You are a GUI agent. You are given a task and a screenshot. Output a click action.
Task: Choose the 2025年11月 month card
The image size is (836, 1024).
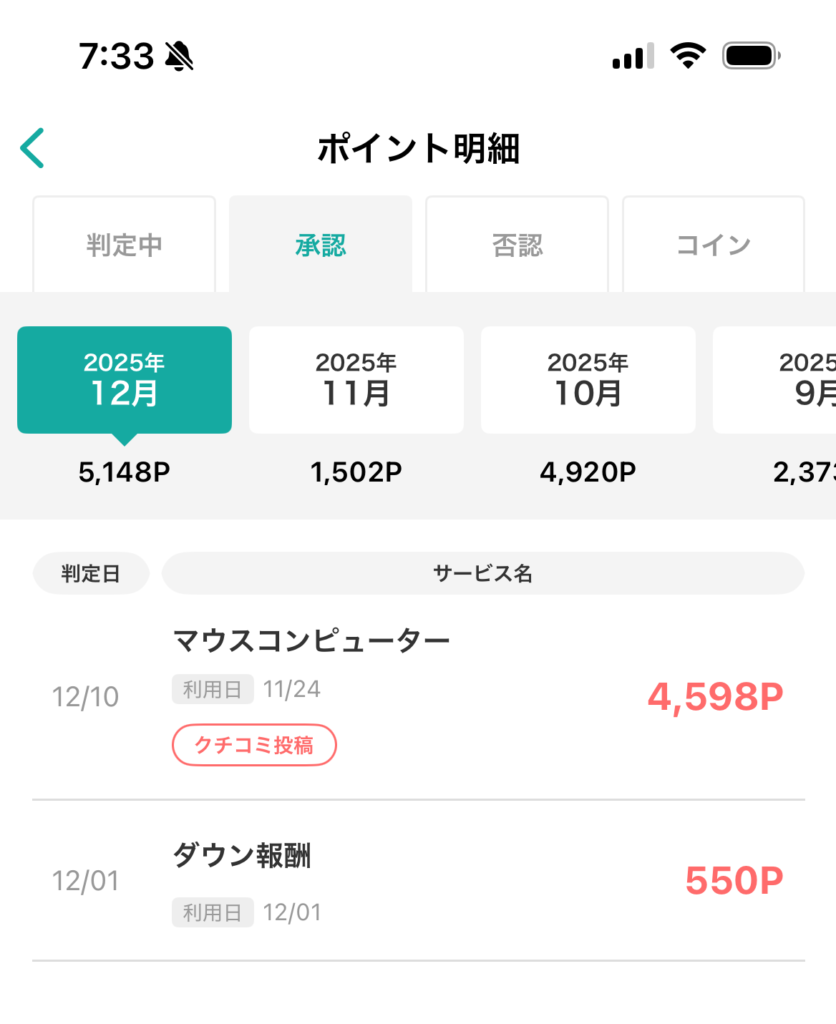(x=356, y=380)
